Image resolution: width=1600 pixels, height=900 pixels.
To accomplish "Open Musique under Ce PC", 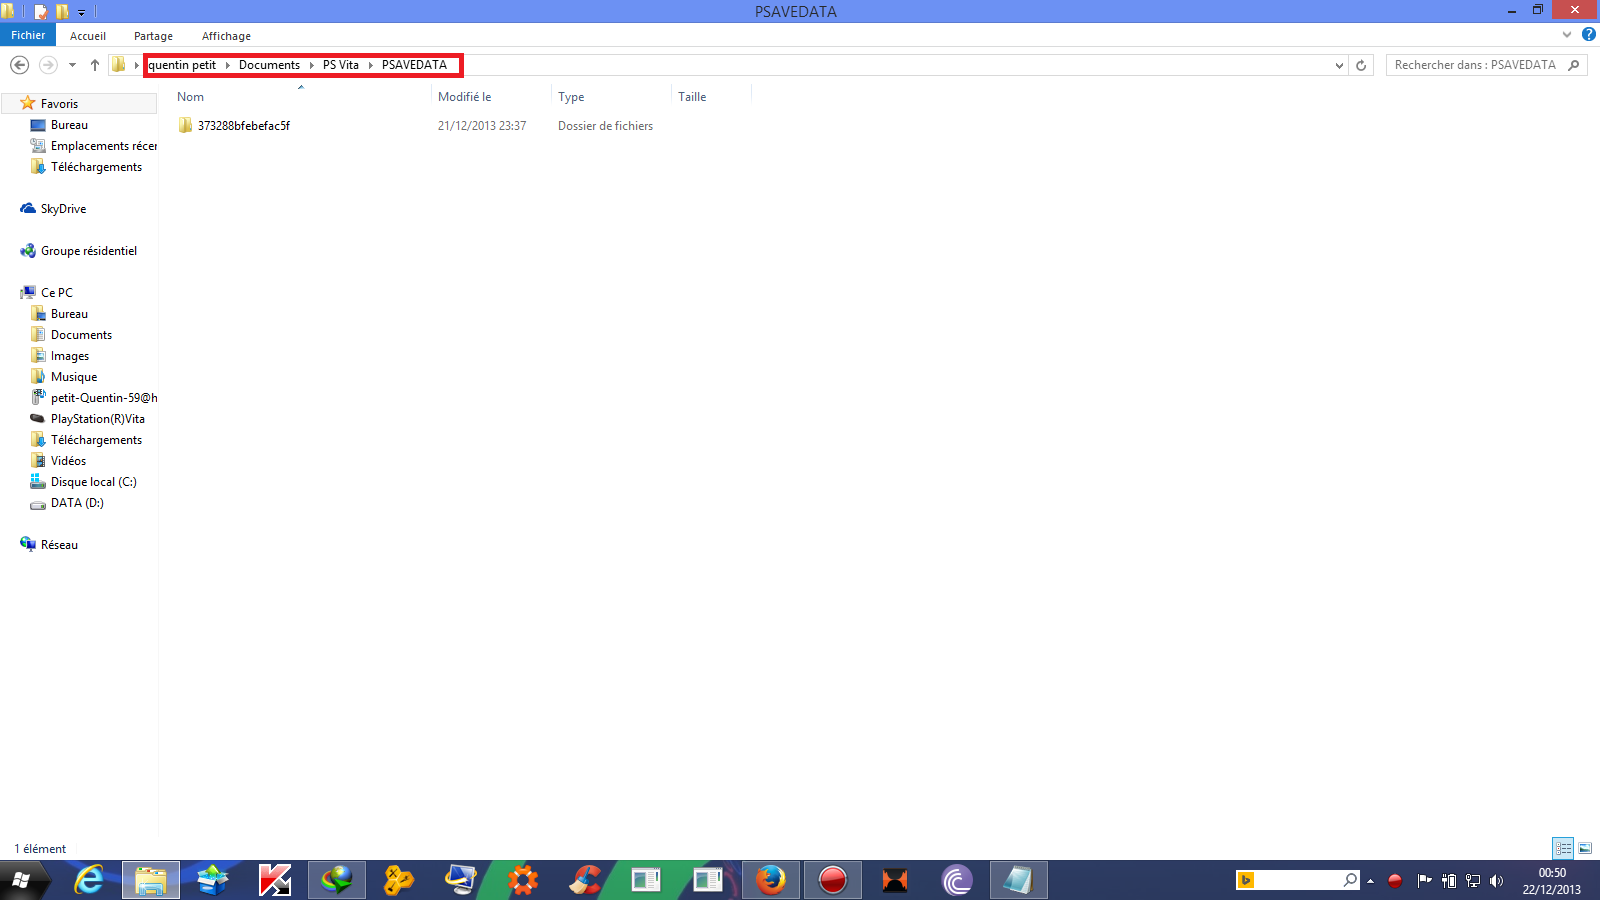I will 74,377.
